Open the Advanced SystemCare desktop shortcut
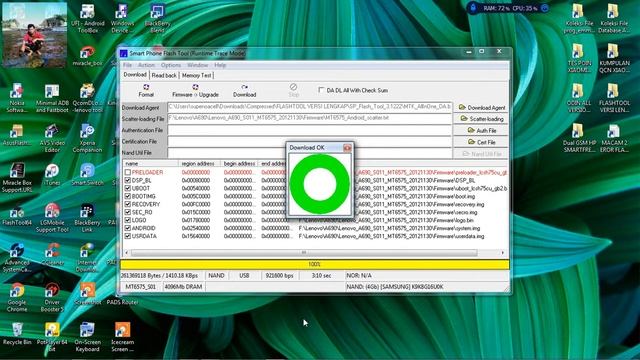The width and height of the screenshot is (640, 360). 17,258
